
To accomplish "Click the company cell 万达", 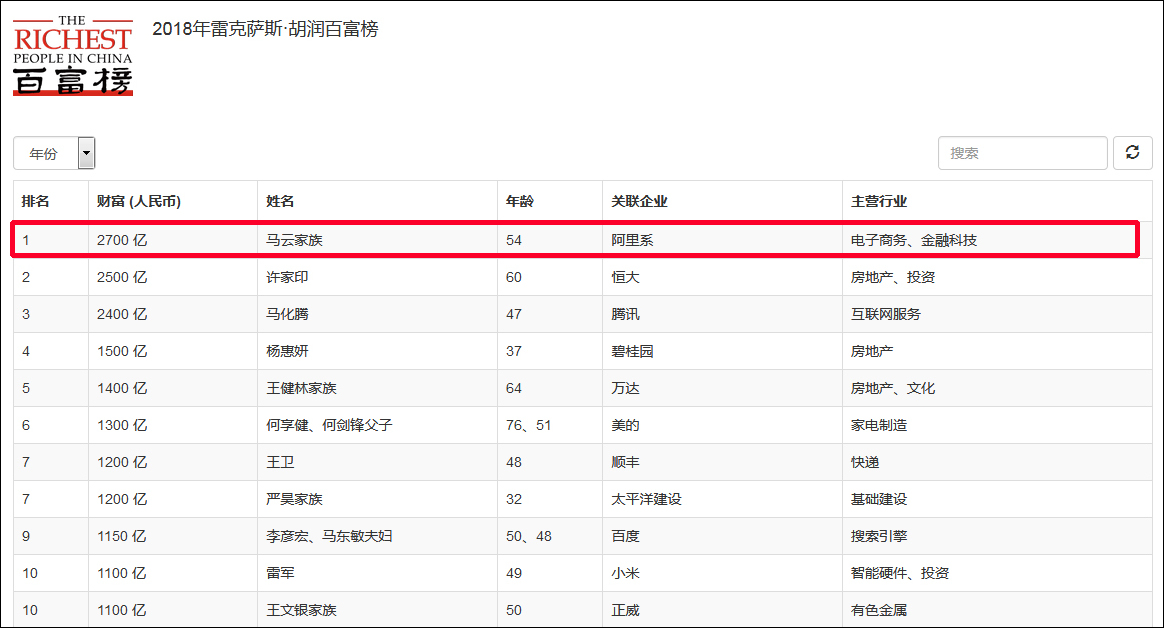I will coord(625,388).
